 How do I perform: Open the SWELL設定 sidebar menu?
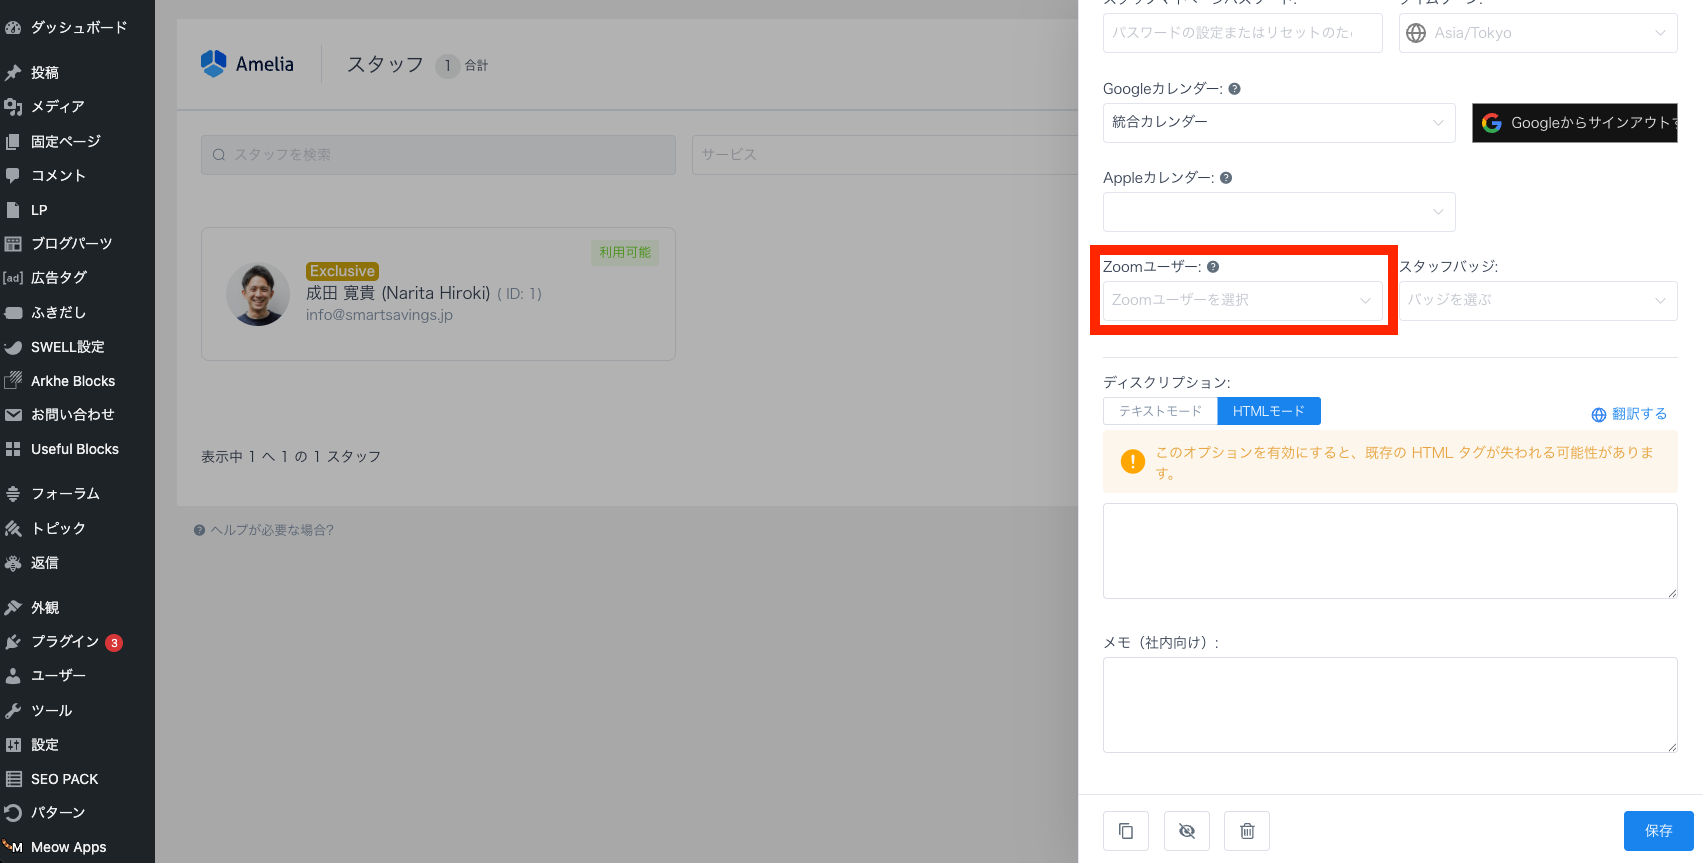click(x=67, y=347)
